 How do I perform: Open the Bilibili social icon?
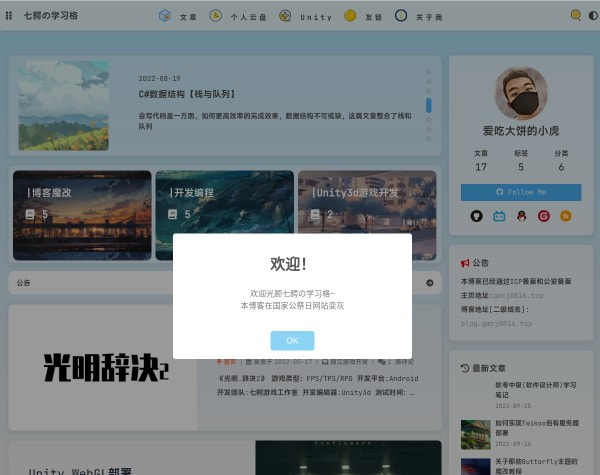point(498,216)
